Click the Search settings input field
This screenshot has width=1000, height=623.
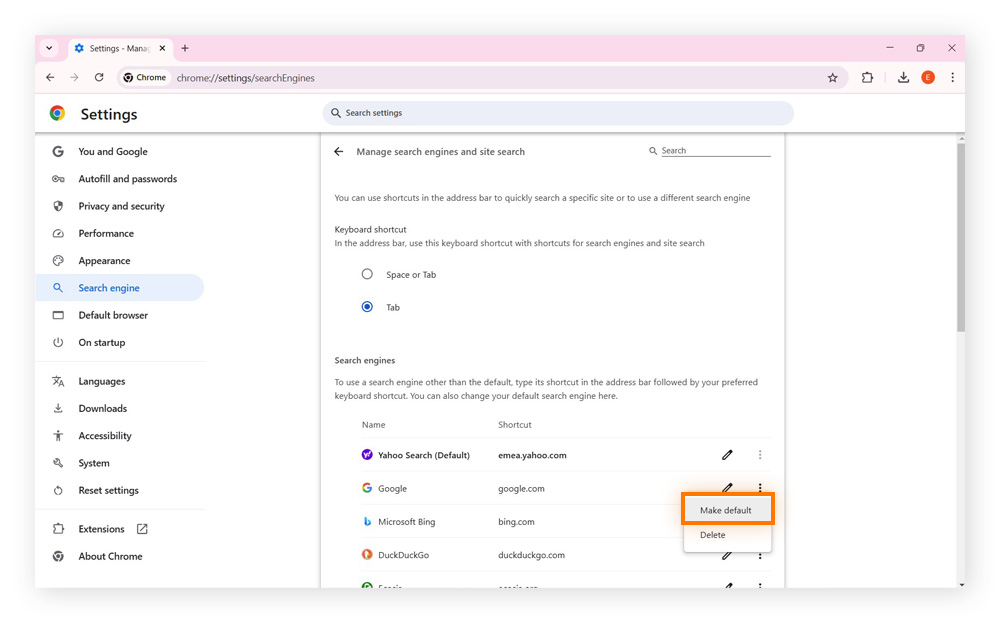pyautogui.click(x=558, y=113)
